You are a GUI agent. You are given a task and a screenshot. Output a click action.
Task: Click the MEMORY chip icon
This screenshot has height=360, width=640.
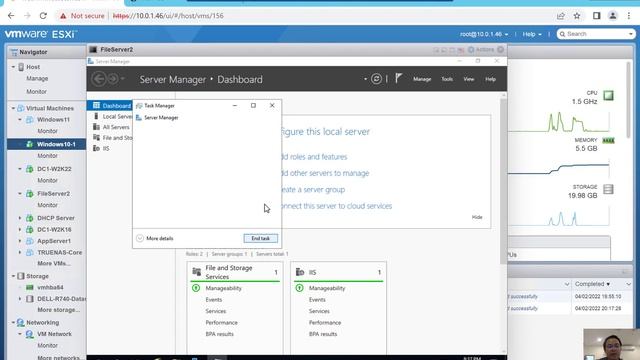click(608, 140)
